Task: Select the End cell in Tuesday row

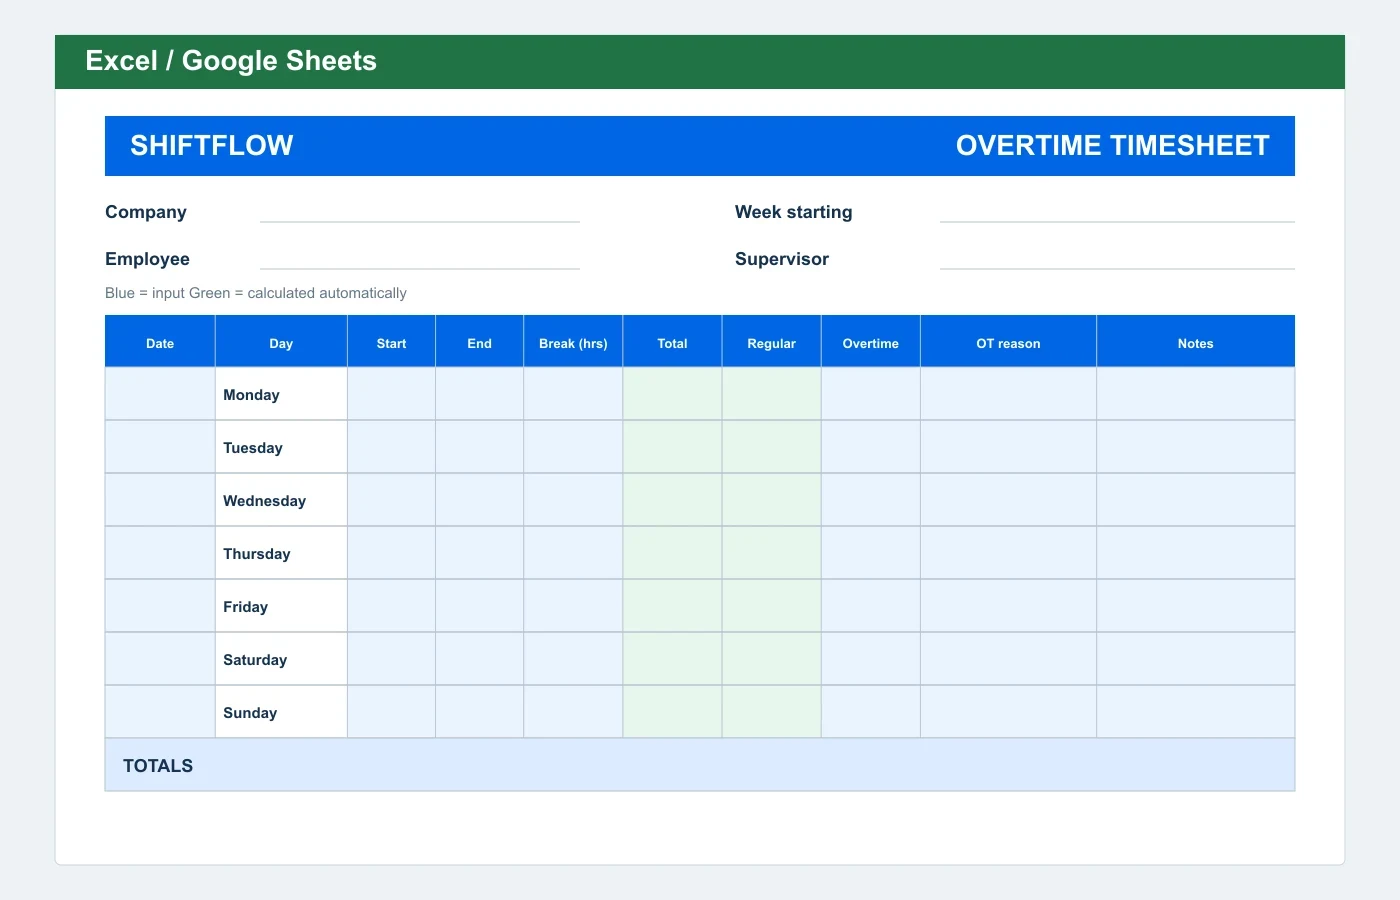Action: pyautogui.click(x=479, y=447)
